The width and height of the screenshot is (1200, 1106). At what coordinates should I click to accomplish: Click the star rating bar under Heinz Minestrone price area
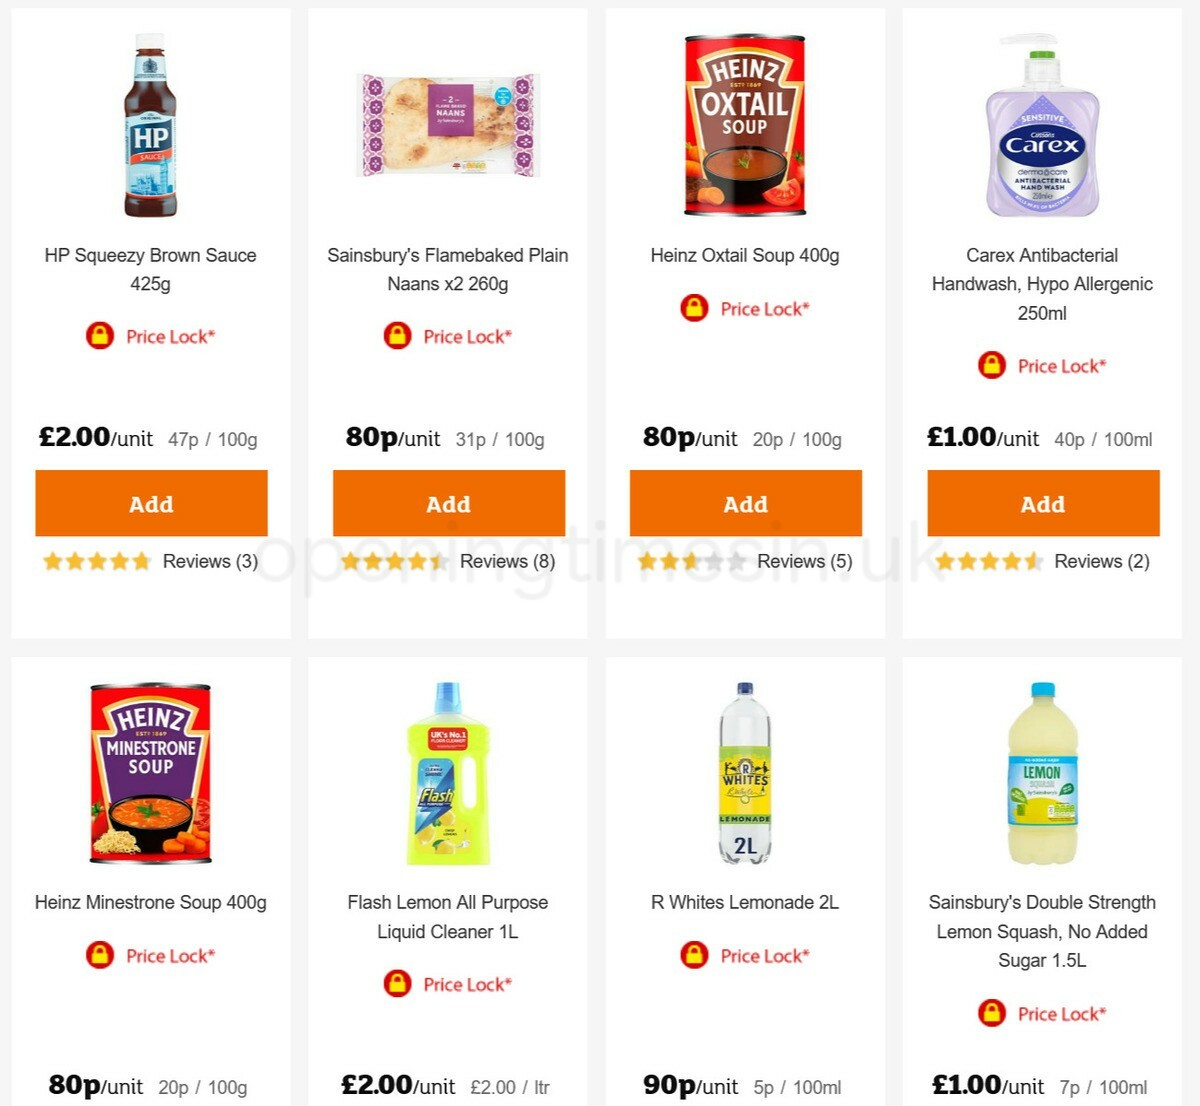(96, 1102)
